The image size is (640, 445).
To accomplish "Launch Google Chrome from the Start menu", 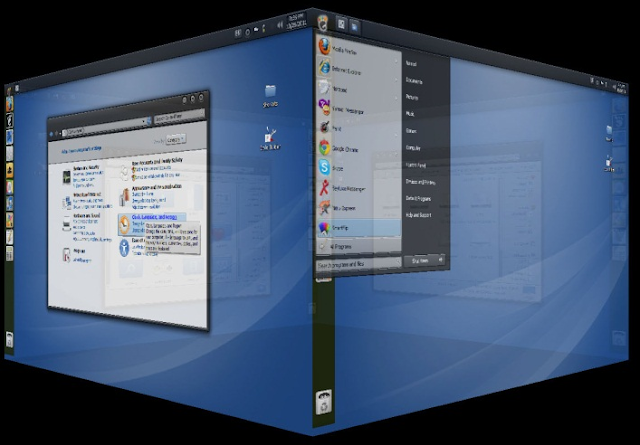I will (357, 149).
